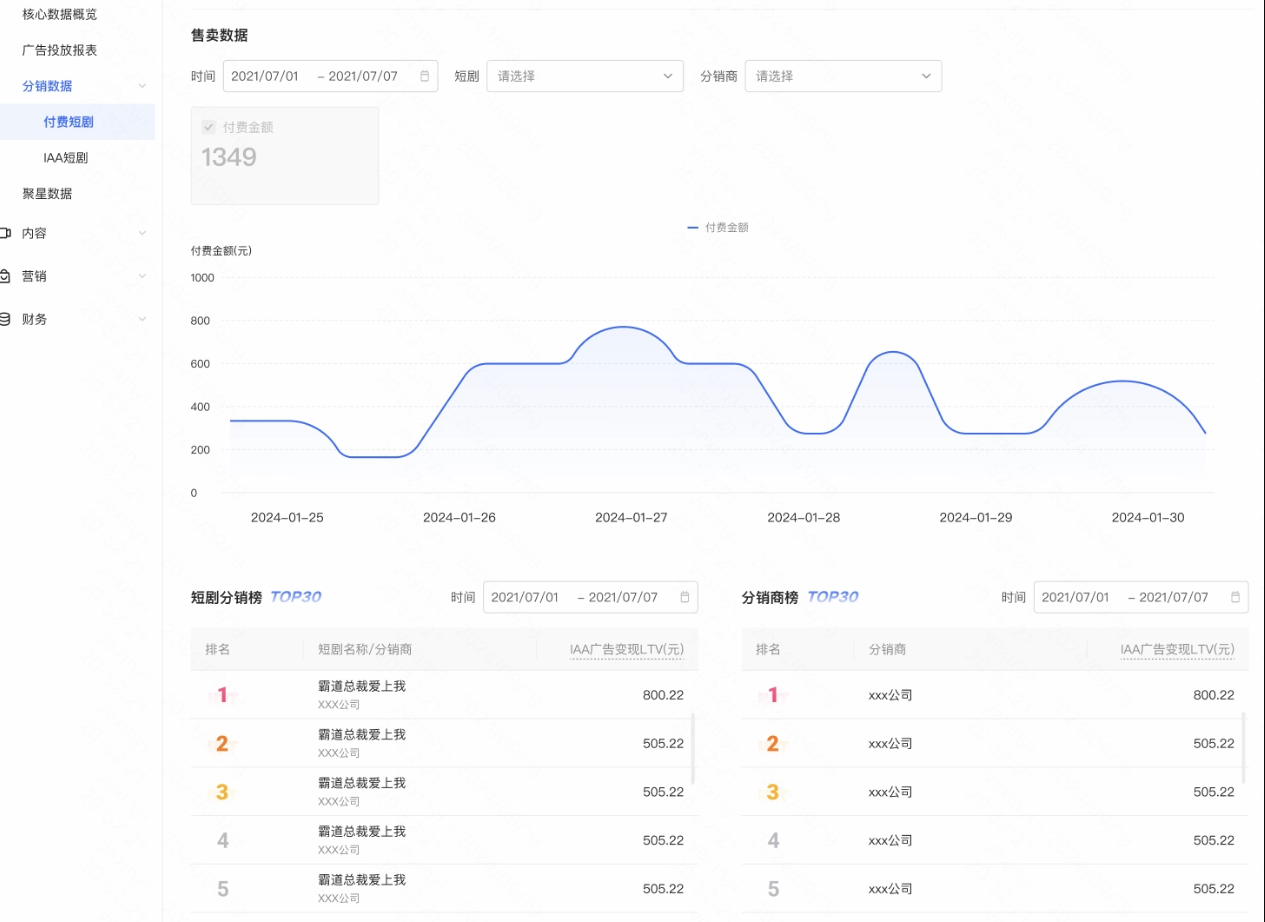Click rank 3 badge in 分销商榜
Image resolution: width=1265 pixels, height=922 pixels.
(772, 792)
